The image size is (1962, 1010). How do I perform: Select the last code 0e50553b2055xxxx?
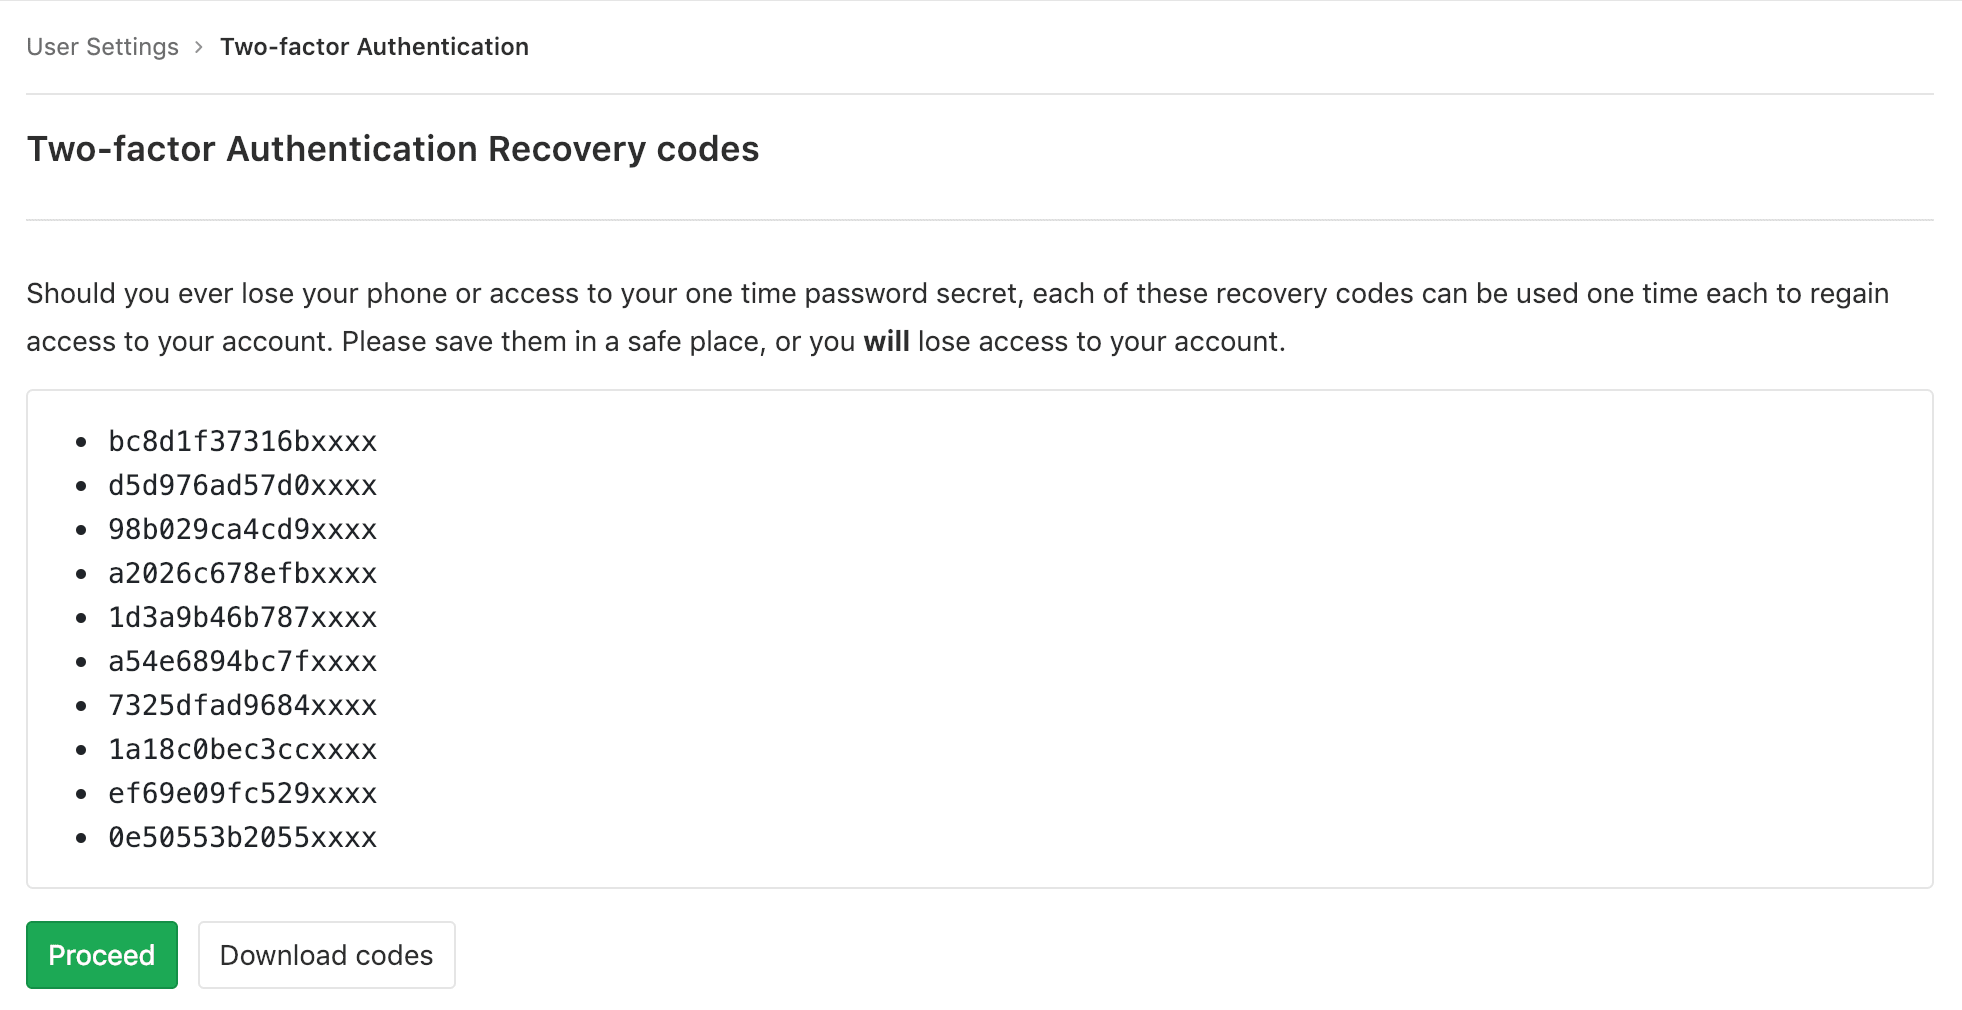(x=243, y=837)
